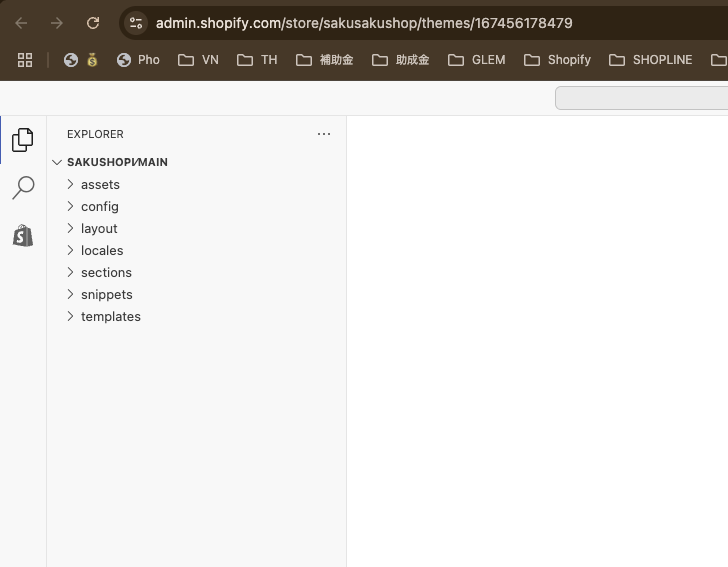Collapse the SAKUSHOP/MAIN root folder
The image size is (728, 567).
57,162
